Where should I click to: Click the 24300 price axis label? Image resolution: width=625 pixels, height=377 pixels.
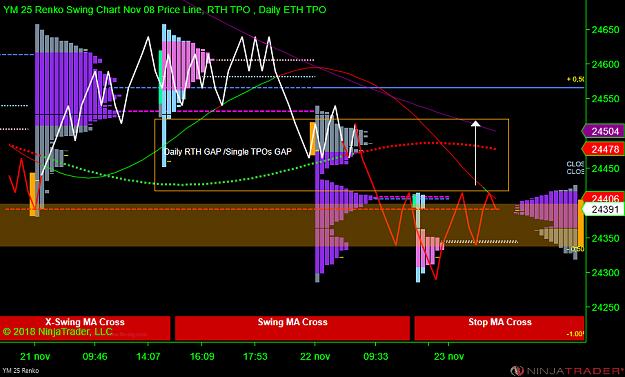(605, 273)
